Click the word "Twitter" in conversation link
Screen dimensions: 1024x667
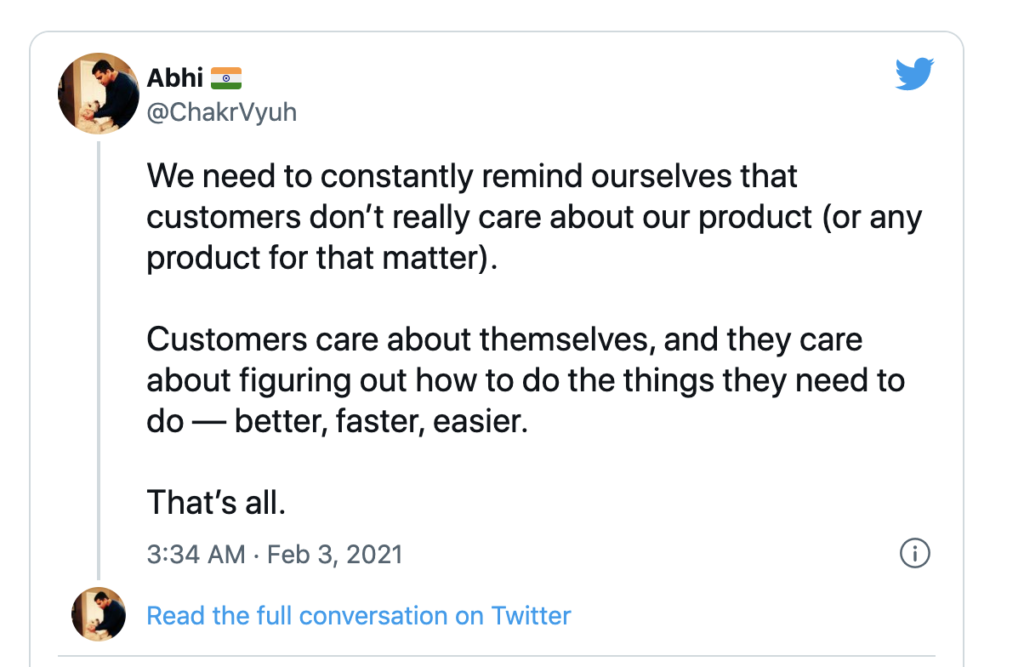(529, 615)
